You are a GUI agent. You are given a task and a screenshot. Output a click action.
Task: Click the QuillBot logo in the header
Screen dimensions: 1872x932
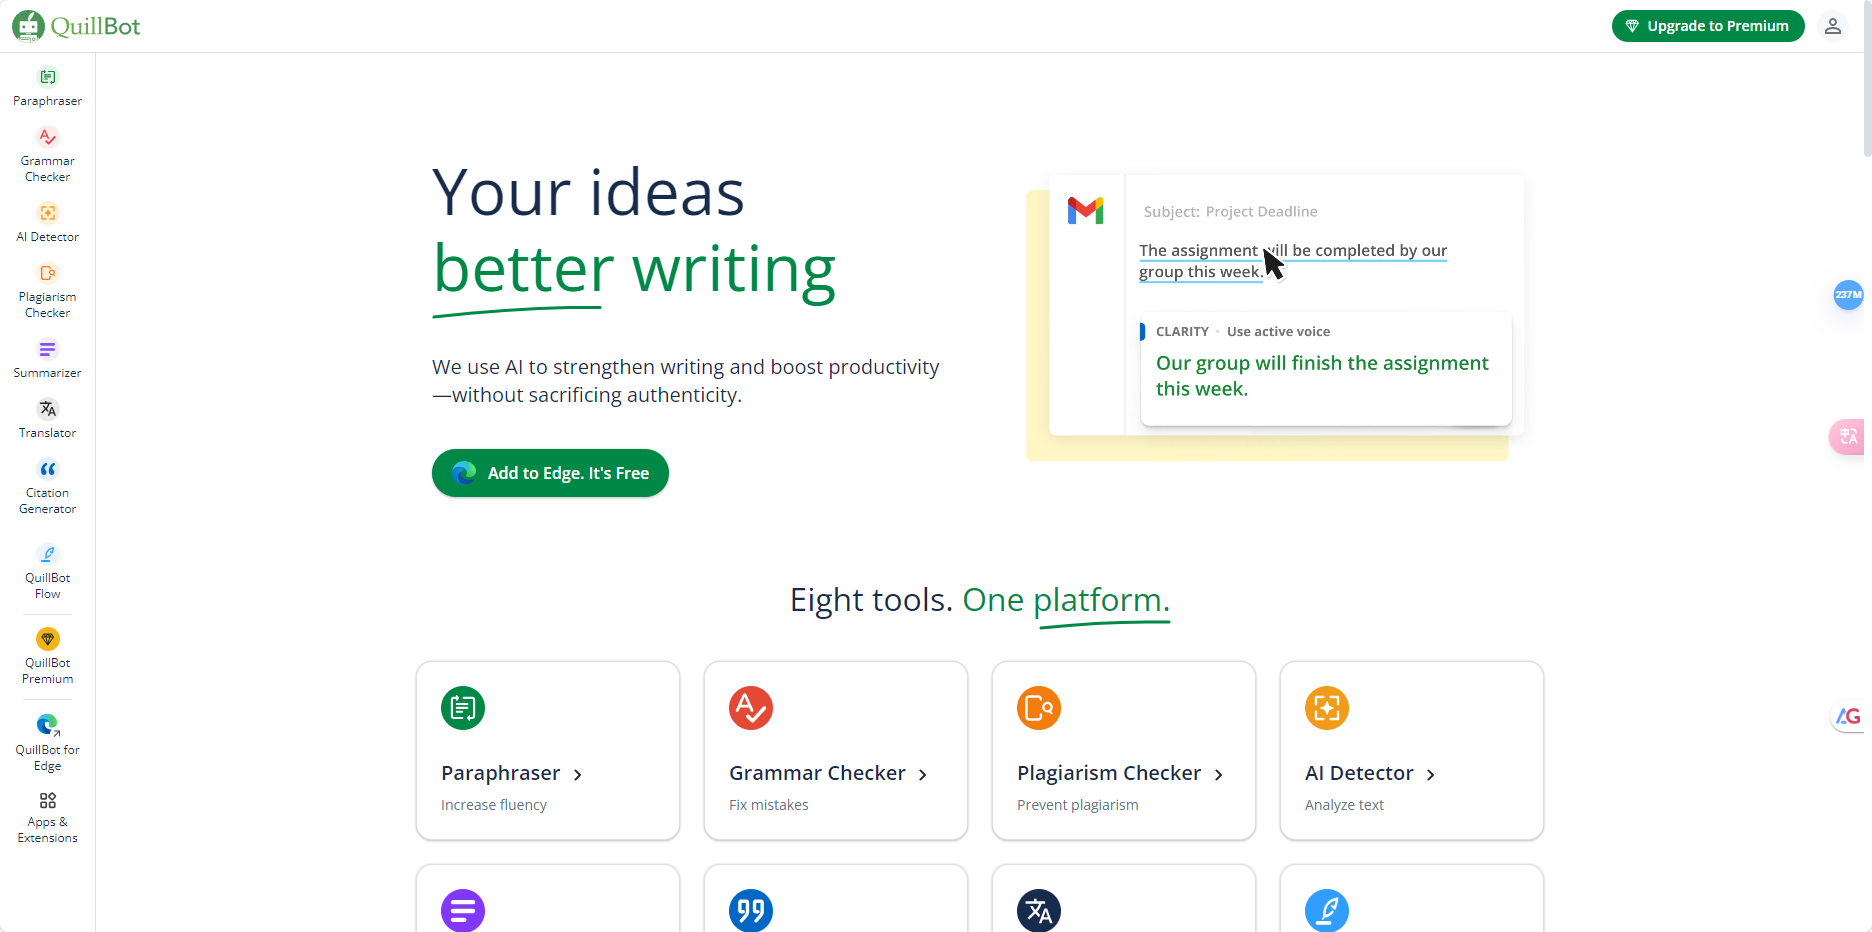point(77,26)
